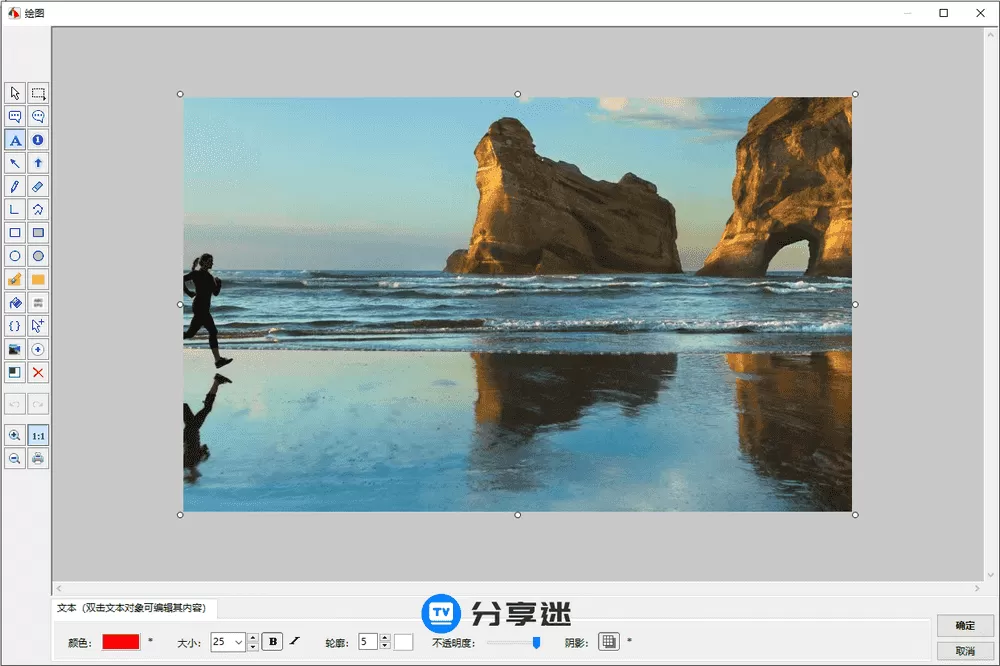Select the speech bubble callout tool
This screenshot has width=1000, height=666.
(x=14, y=116)
